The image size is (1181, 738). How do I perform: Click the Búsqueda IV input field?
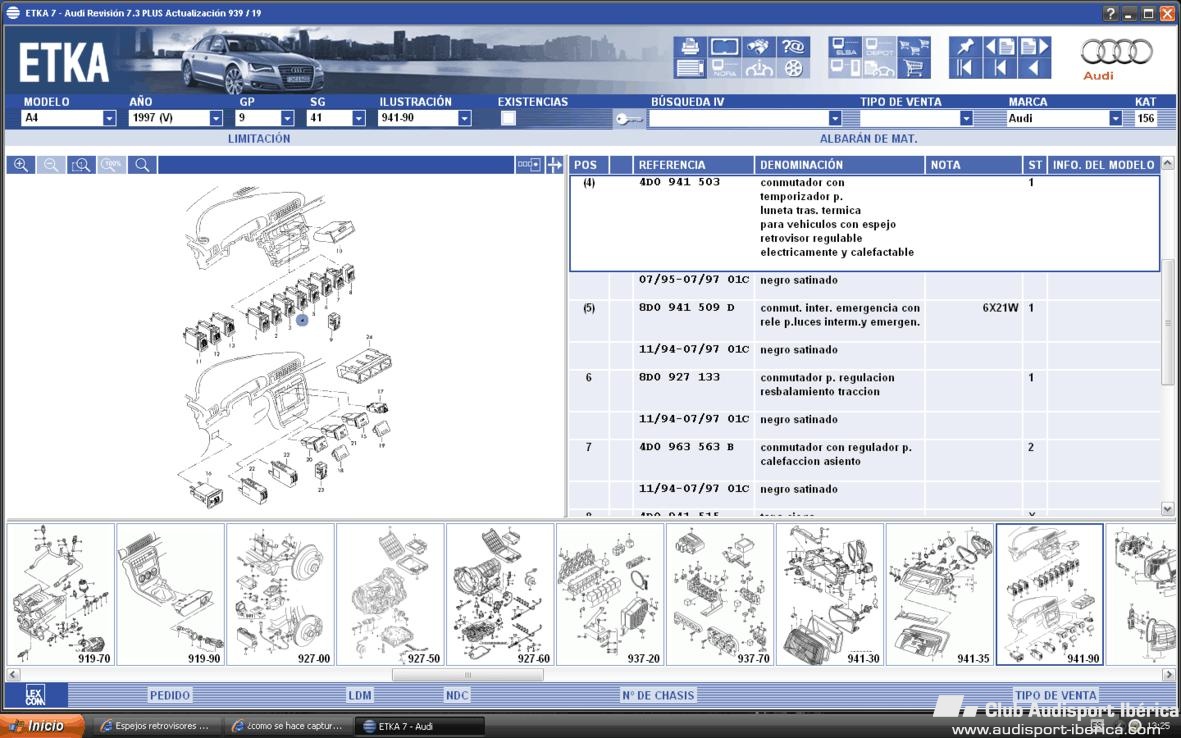coord(738,118)
